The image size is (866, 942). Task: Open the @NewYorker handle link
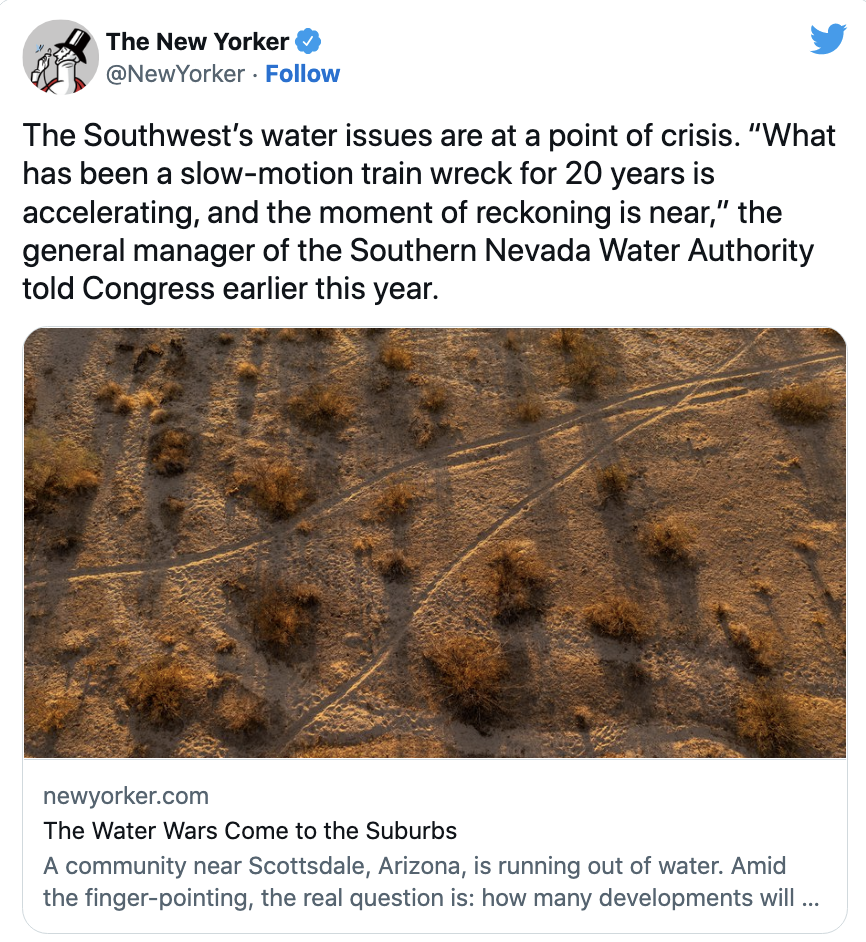pyautogui.click(x=175, y=74)
